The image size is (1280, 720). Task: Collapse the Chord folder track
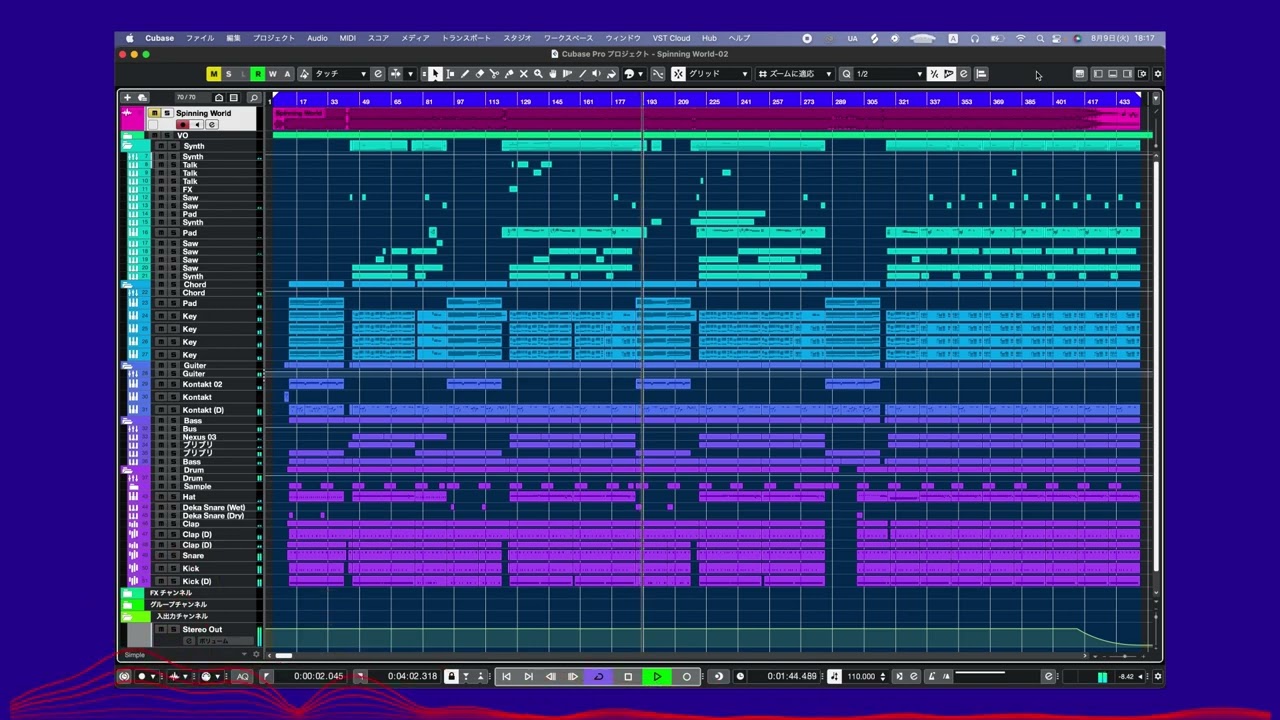128,285
